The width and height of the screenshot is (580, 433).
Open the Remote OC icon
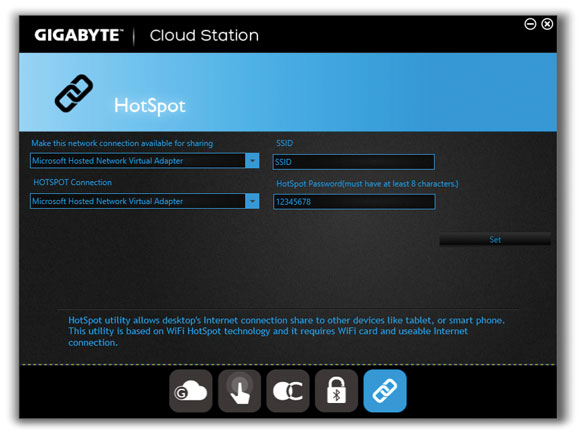pos(288,391)
